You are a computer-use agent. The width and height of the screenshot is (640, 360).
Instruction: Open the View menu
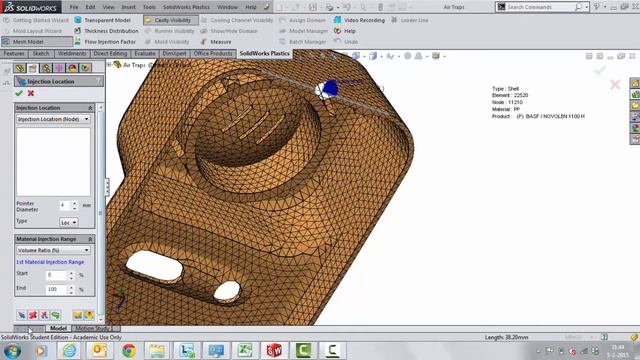click(108, 7)
